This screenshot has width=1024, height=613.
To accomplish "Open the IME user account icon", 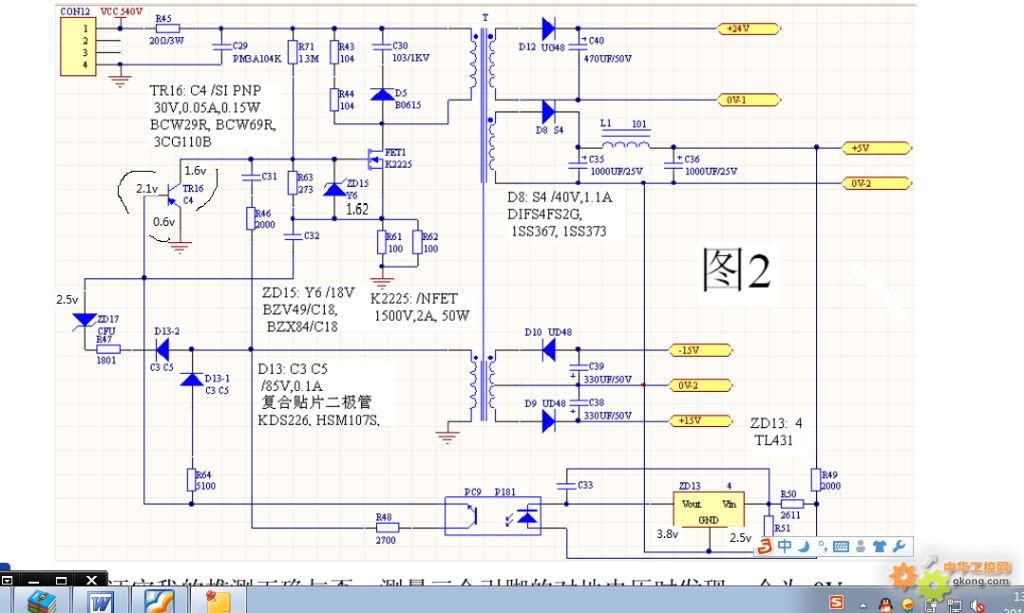I will pyautogui.click(x=861, y=546).
